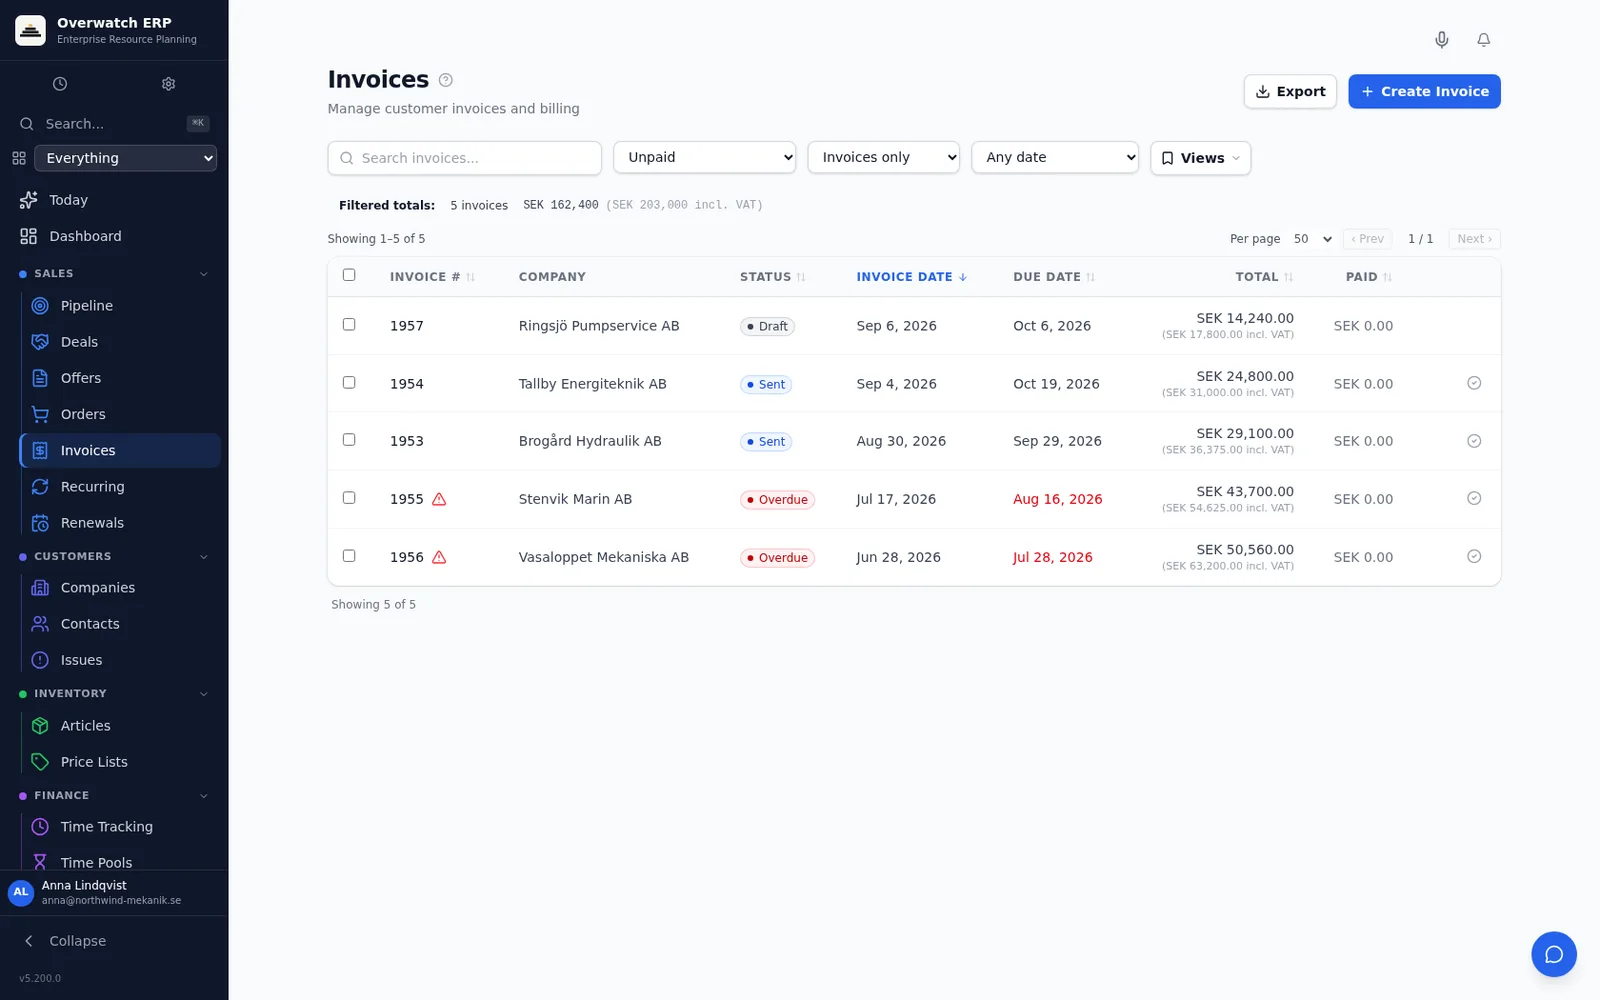The image size is (1600, 1000).
Task: Toggle the select-all invoices checkbox
Action: click(x=349, y=275)
